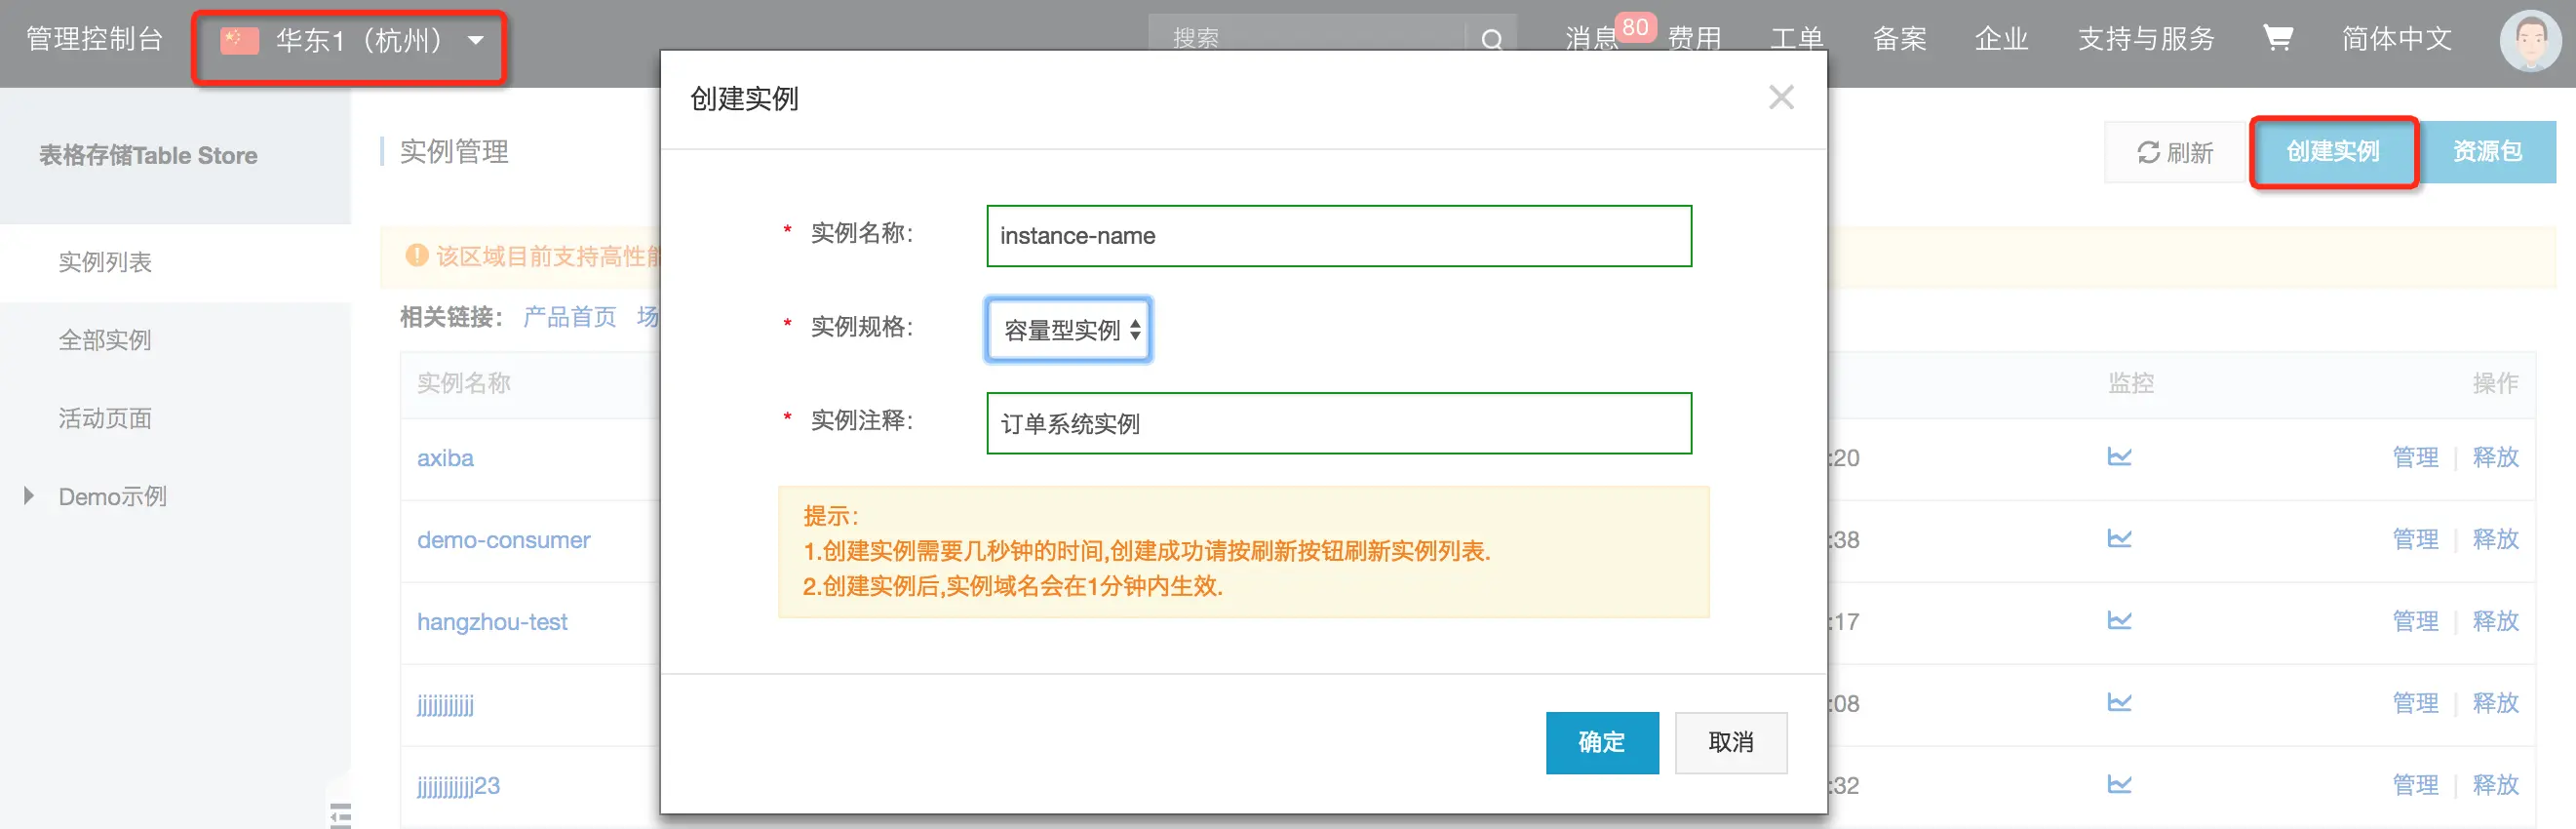2576x829 pixels.
Task: Click 管理 for the axiba row
Action: pyautogui.click(x=2415, y=457)
